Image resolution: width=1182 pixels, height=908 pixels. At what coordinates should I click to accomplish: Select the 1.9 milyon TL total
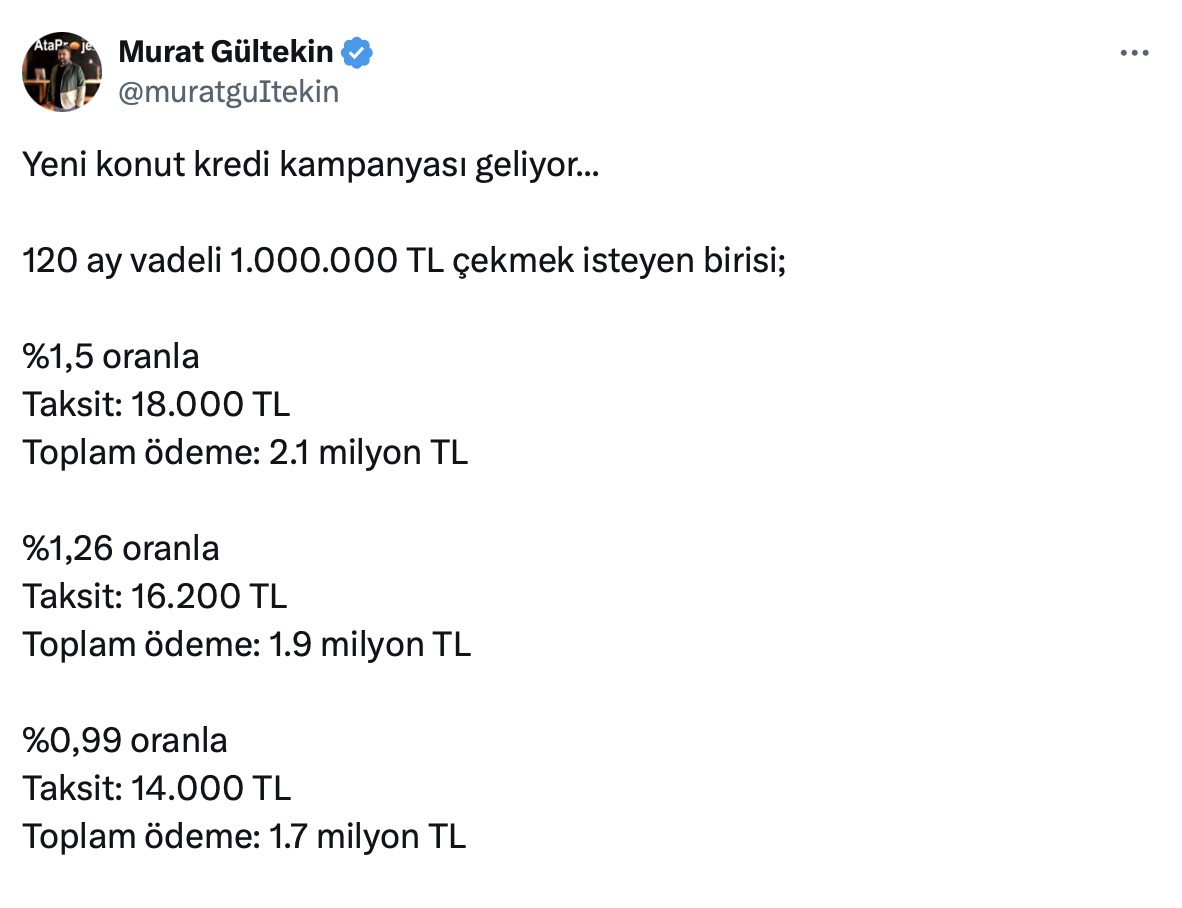[x=370, y=645]
